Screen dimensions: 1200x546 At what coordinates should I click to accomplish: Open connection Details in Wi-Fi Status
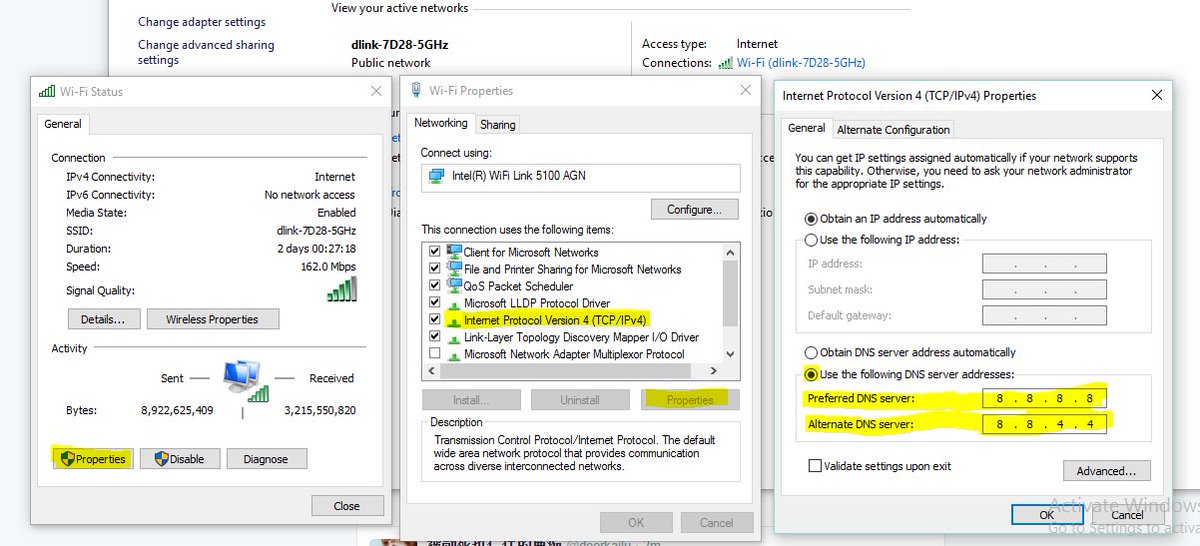[103, 319]
